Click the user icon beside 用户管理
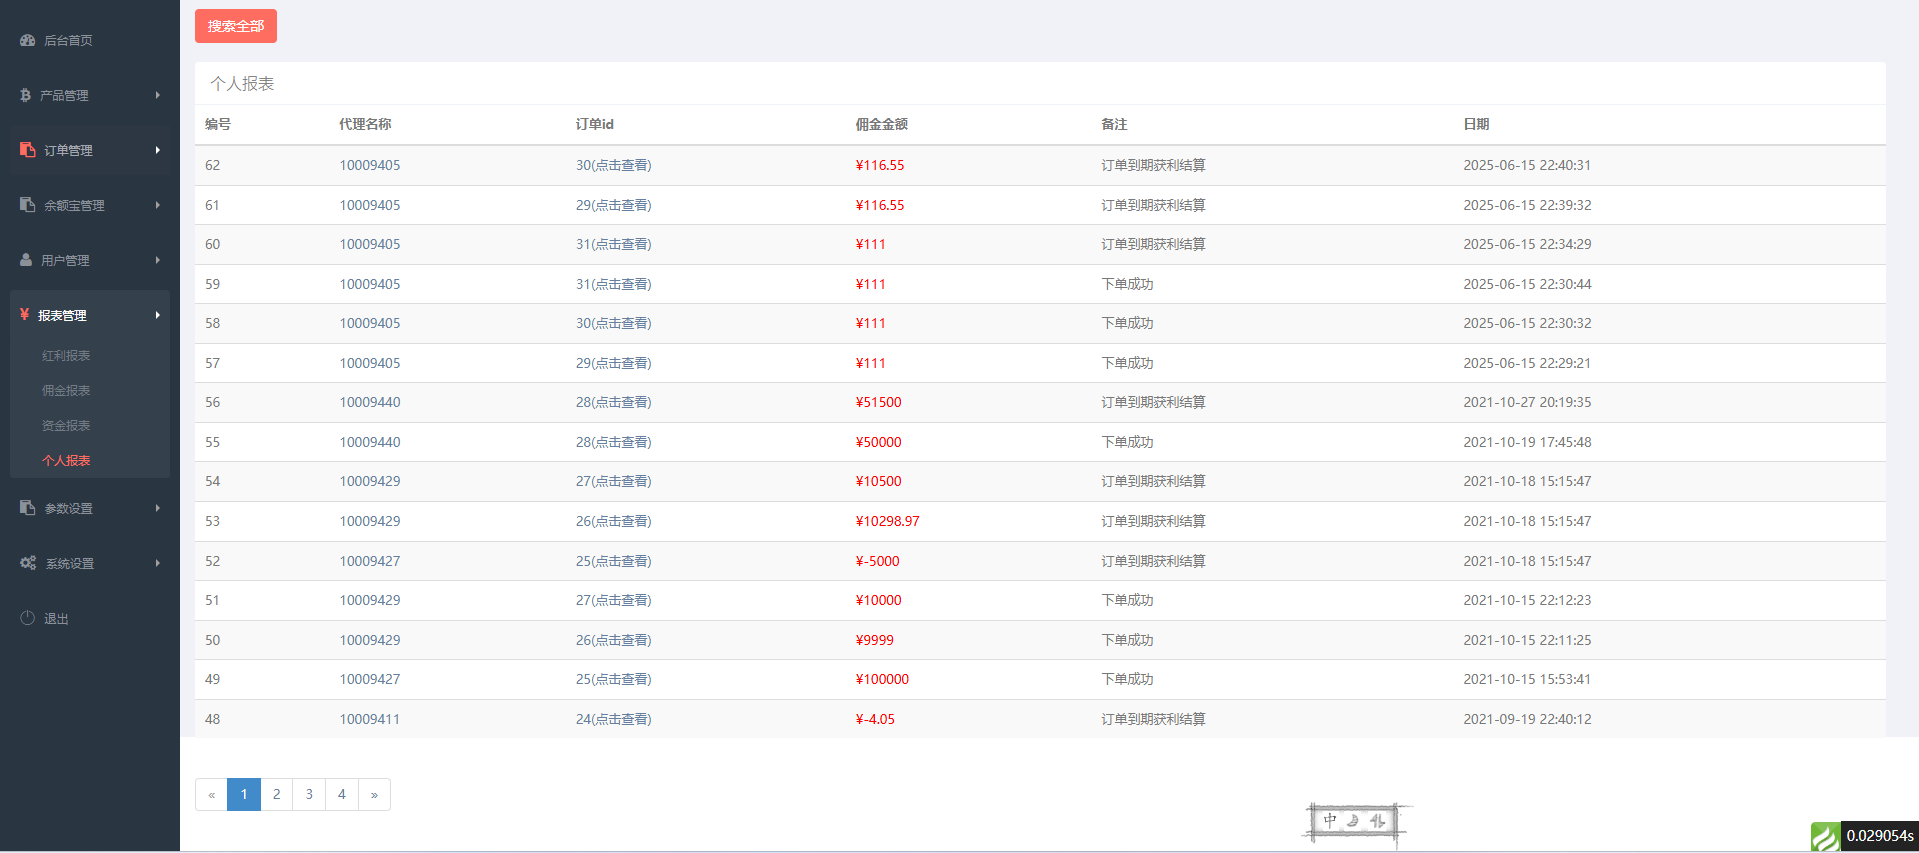Screen dimensions: 1919x853 tap(26, 260)
